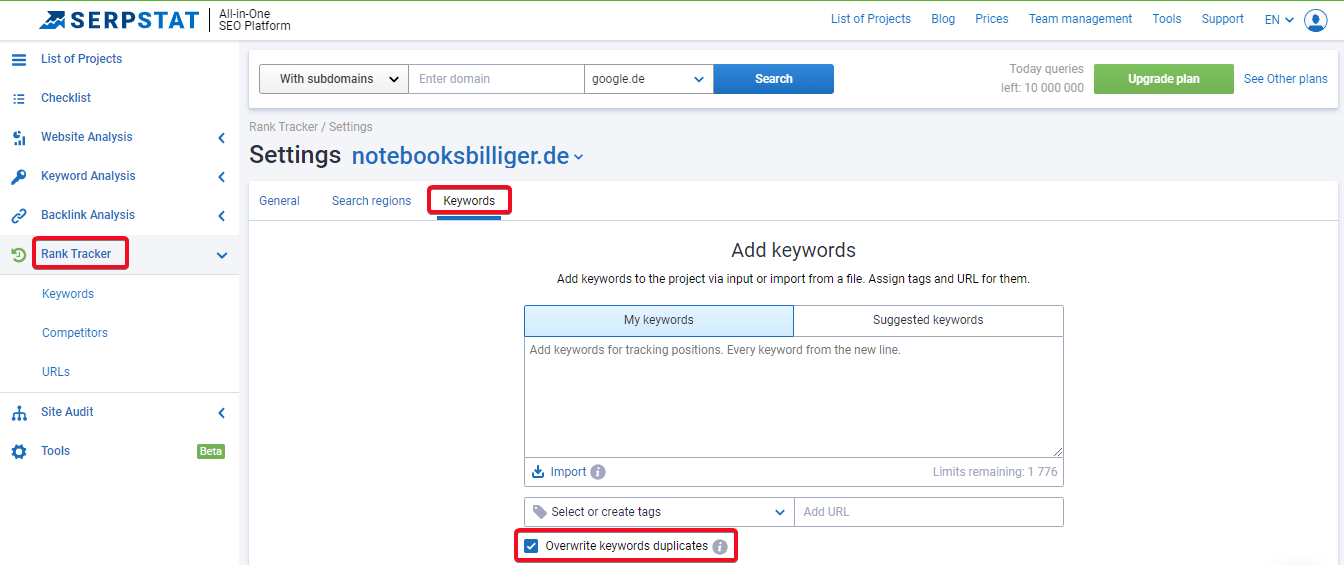1344x565 pixels.
Task: Click the Today queries left counter
Action: point(1043,79)
